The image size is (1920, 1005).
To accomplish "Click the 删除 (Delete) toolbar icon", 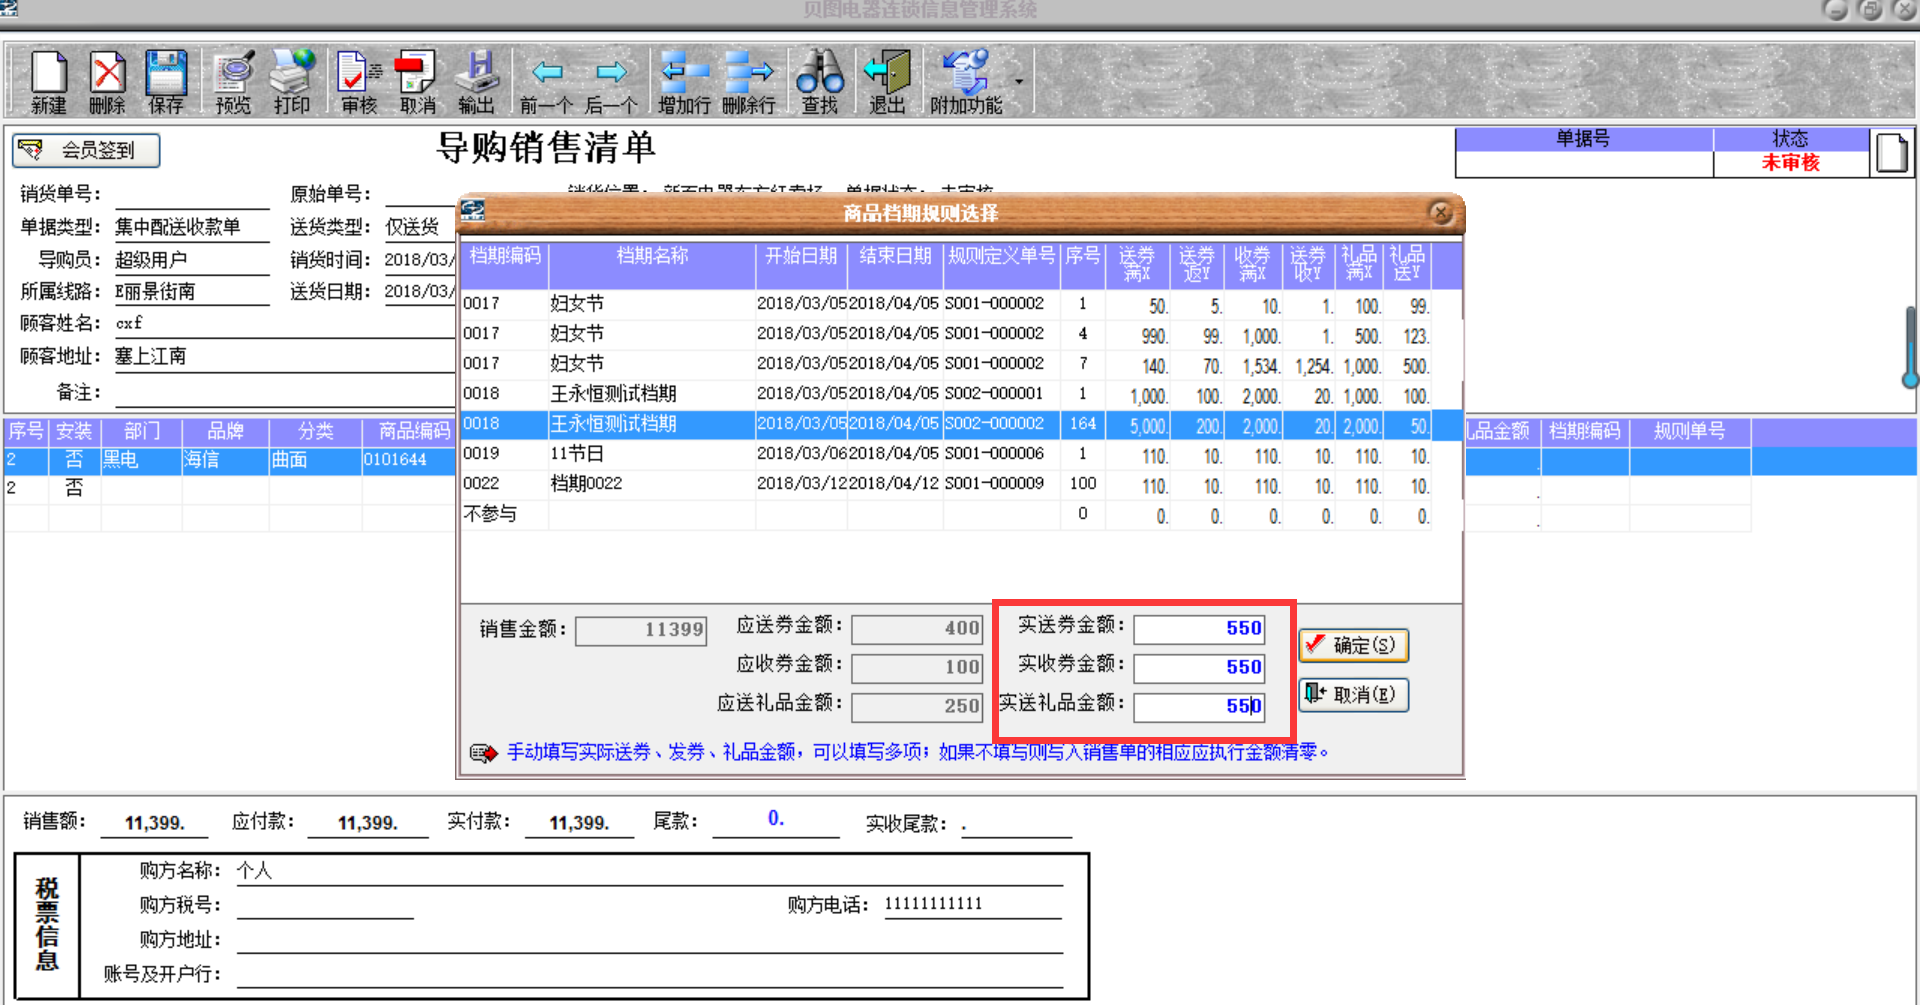I will point(107,83).
